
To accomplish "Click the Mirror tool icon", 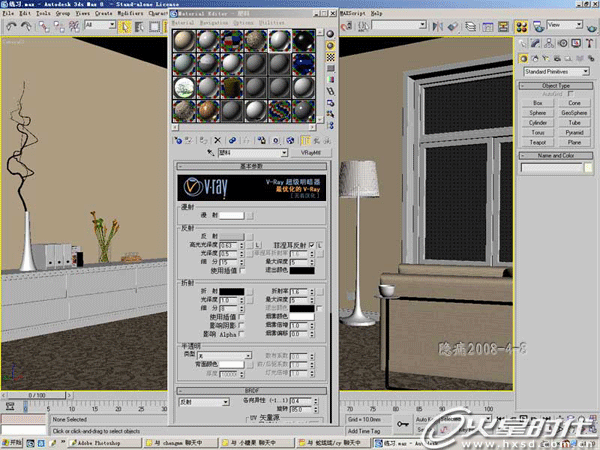I will click(437, 26).
